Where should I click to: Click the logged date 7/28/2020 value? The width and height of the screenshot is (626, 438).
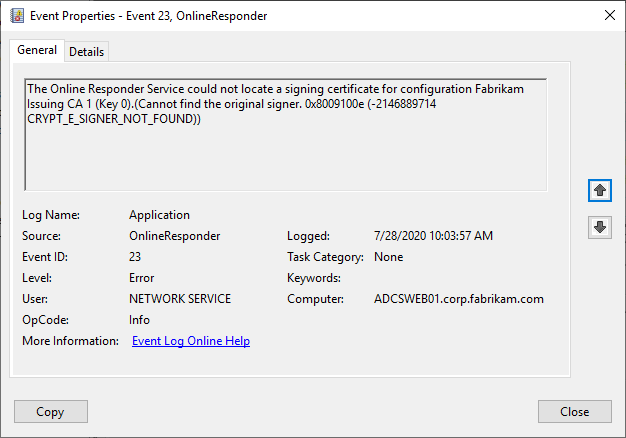[x=431, y=236]
